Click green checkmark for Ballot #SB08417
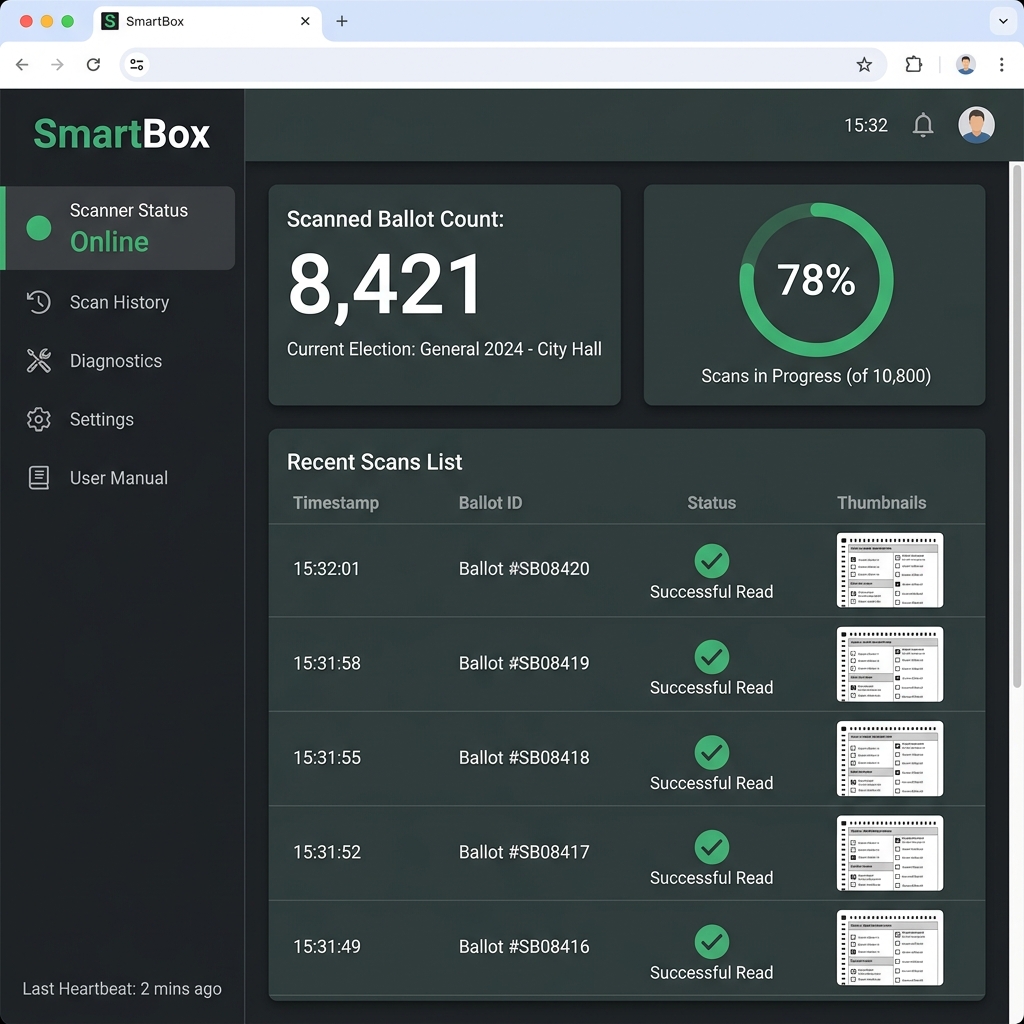1024x1024 pixels. 712,847
